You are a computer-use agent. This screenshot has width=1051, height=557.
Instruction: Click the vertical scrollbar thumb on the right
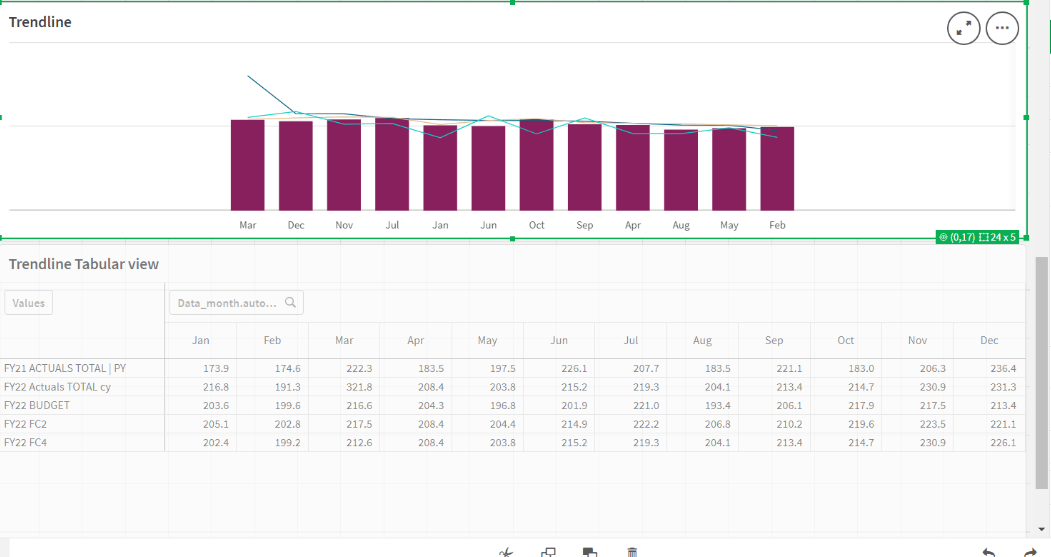1041,372
